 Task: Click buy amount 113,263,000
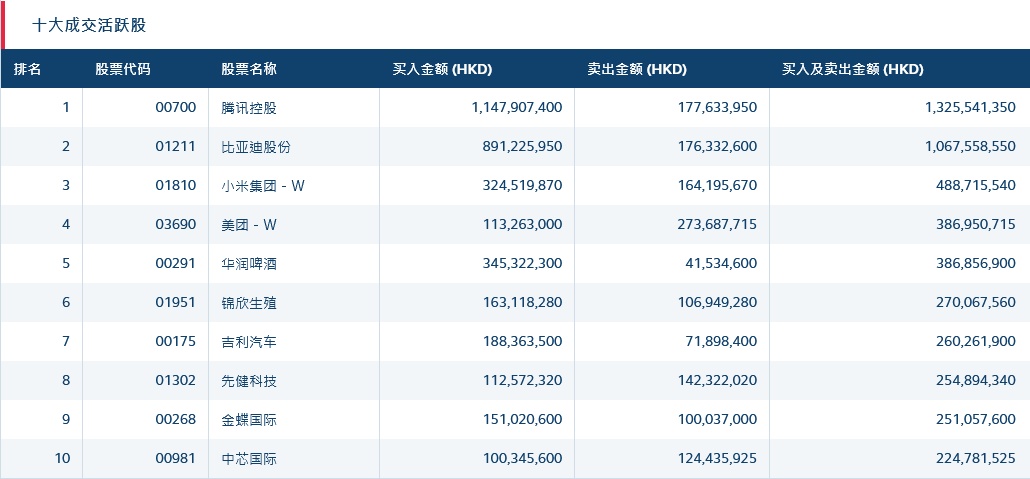(x=522, y=224)
